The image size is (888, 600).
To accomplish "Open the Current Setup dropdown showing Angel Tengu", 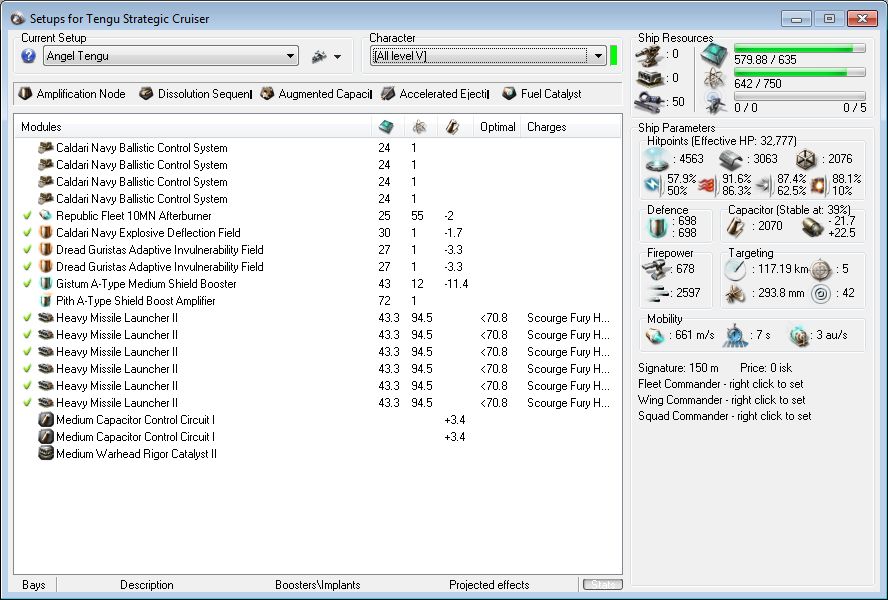I will point(171,56).
